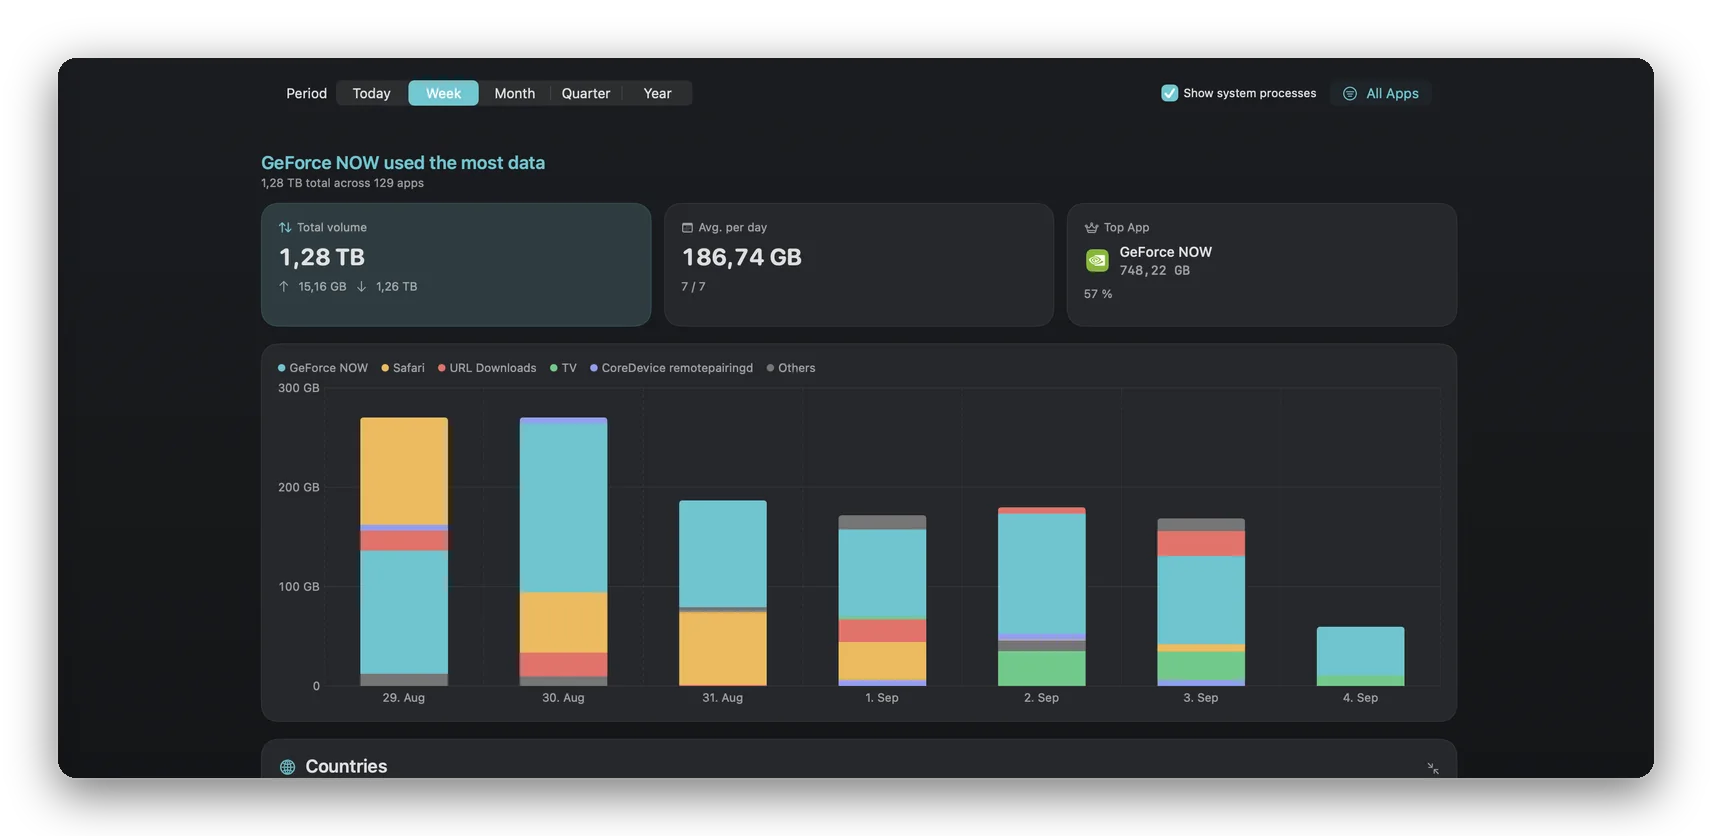1712x836 pixels.
Task: Click the upload arrow beside 15,16 GB
Action: pos(284,286)
